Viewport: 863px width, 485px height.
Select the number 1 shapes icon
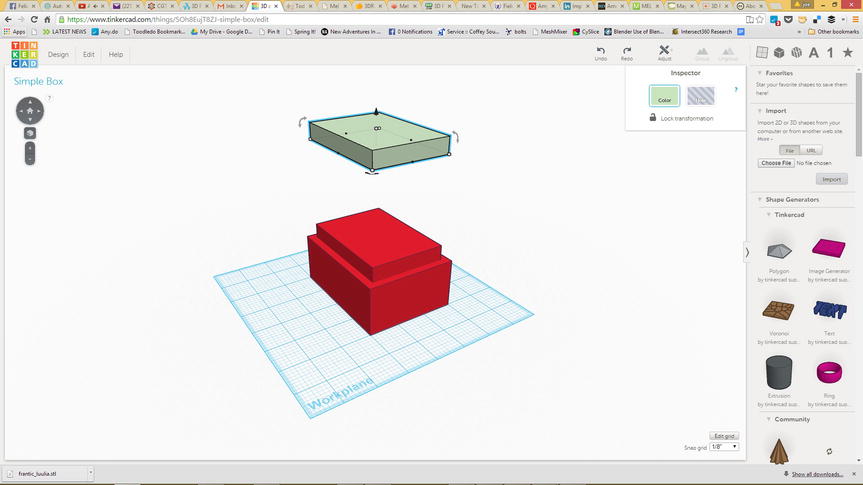pyautogui.click(x=830, y=52)
